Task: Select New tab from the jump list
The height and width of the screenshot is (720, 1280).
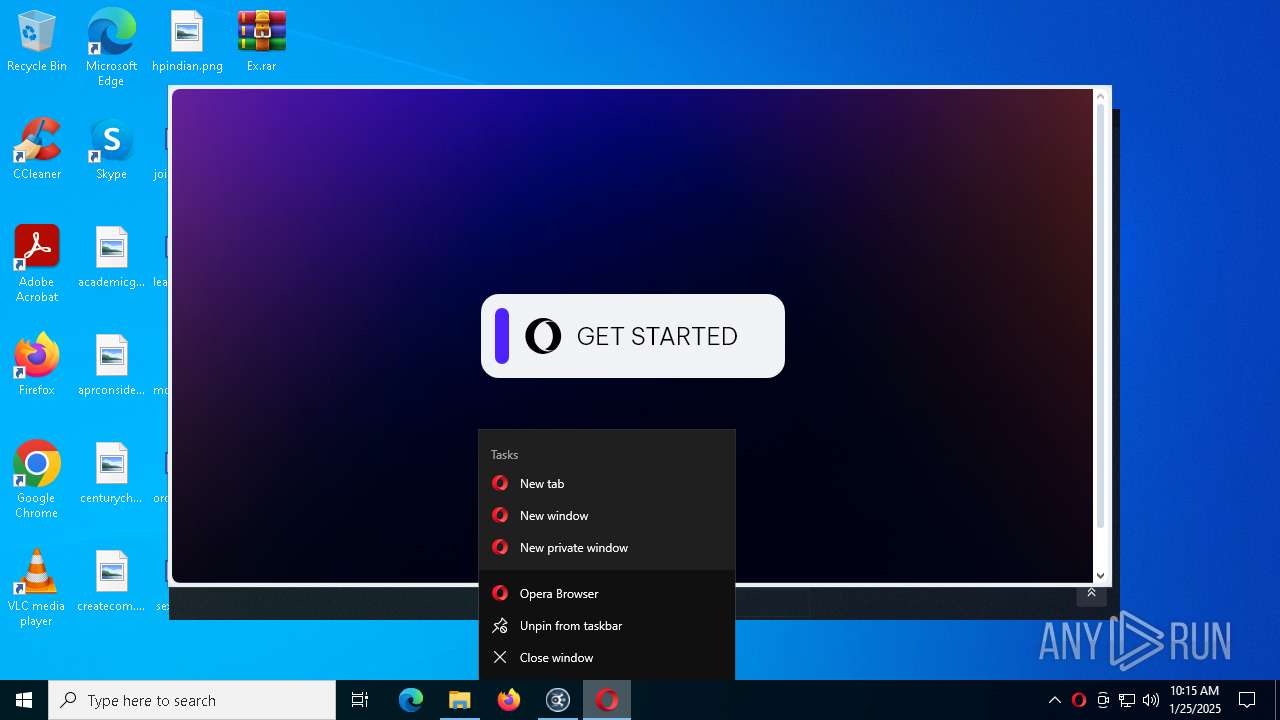Action: click(x=607, y=484)
